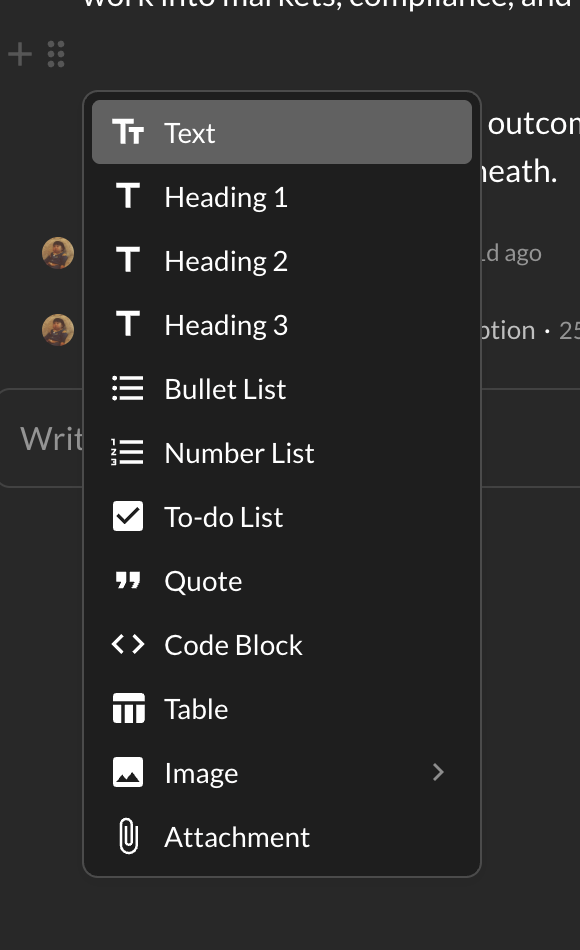The height and width of the screenshot is (950, 580).
Task: Click the Number List icon
Action: (x=128, y=452)
